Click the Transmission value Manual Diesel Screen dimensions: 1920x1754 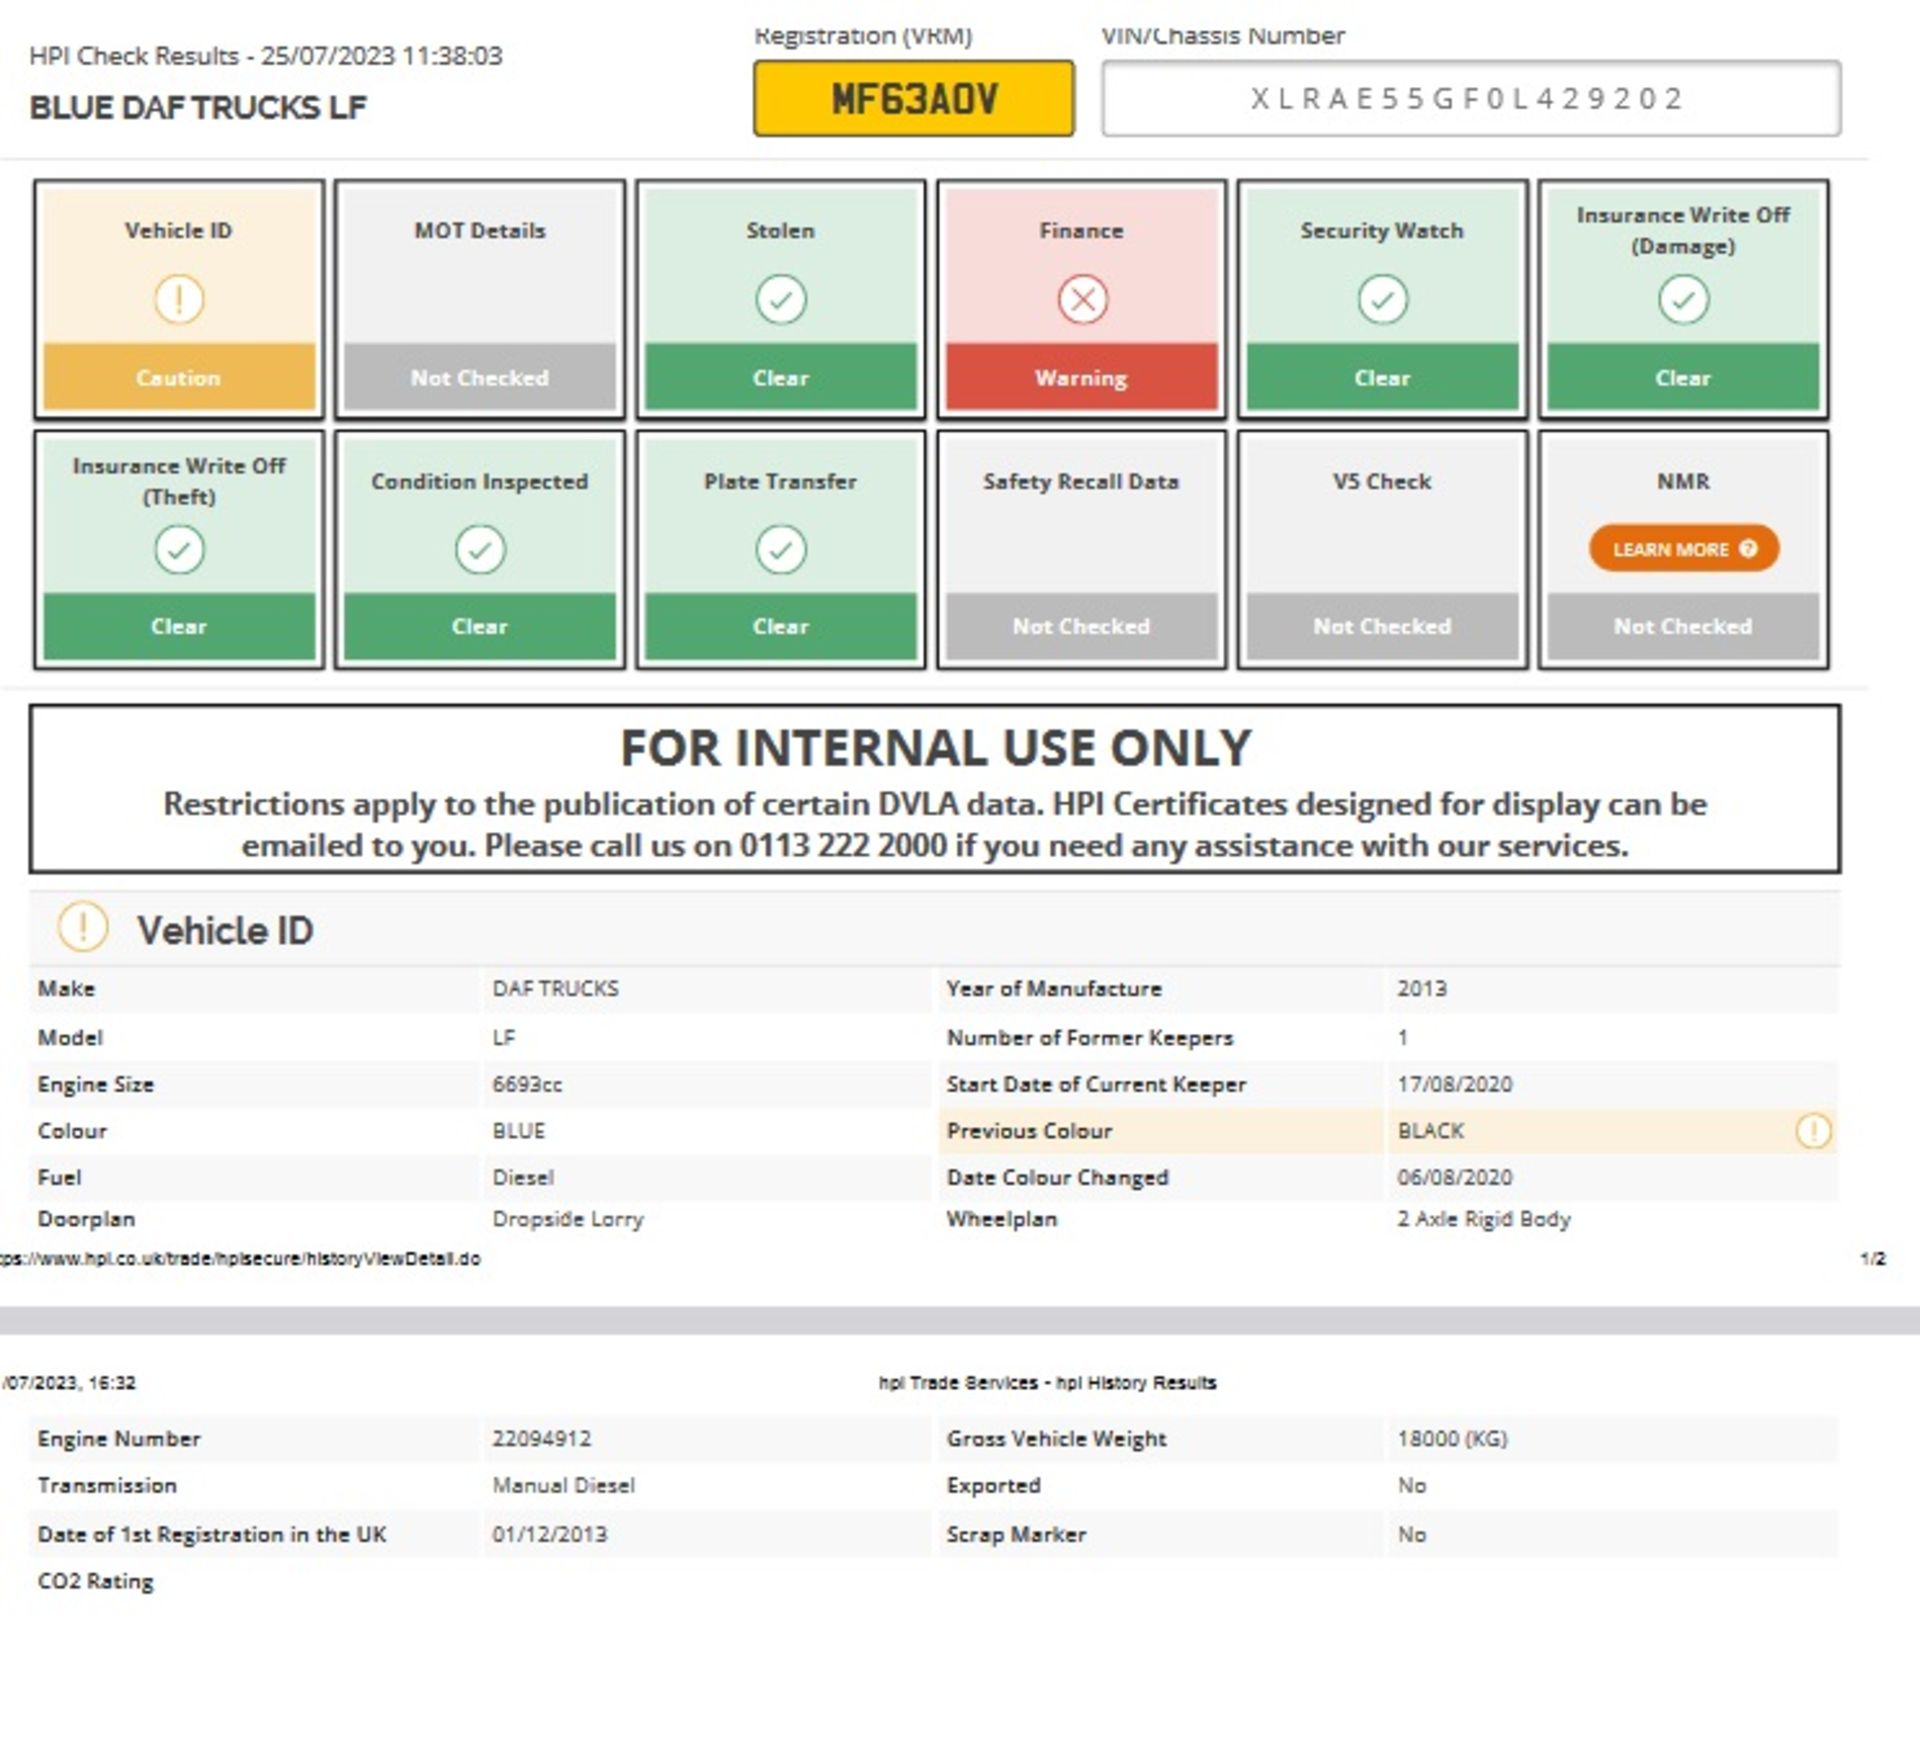(x=563, y=1486)
